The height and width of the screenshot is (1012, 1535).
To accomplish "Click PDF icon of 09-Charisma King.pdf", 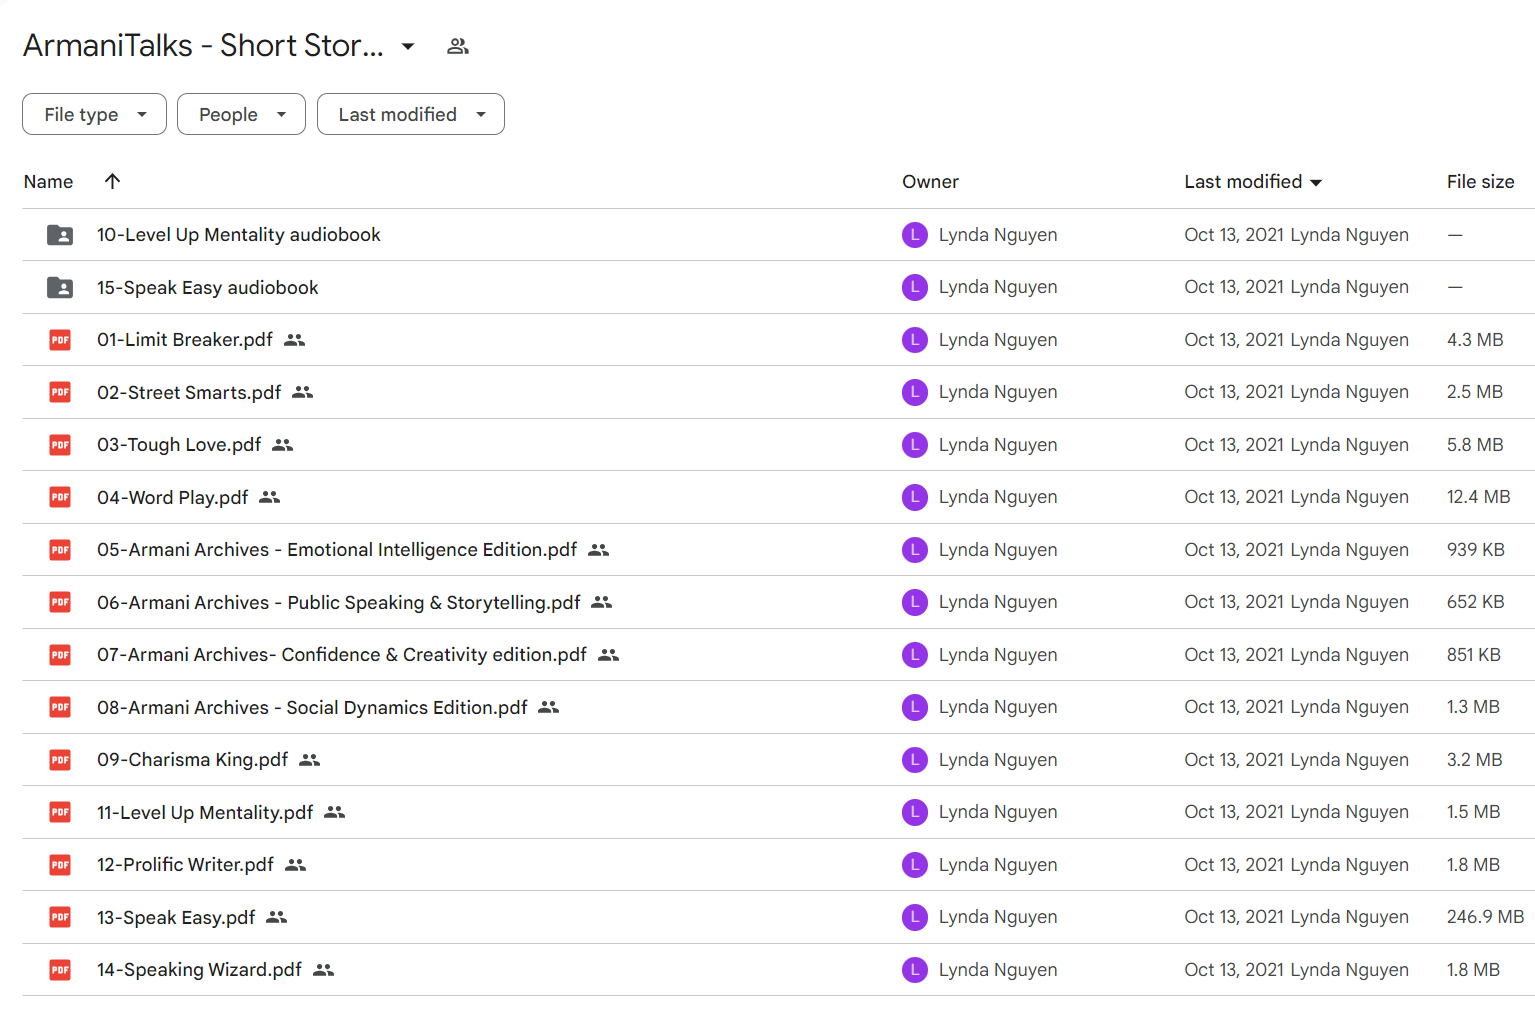I will [x=60, y=760].
